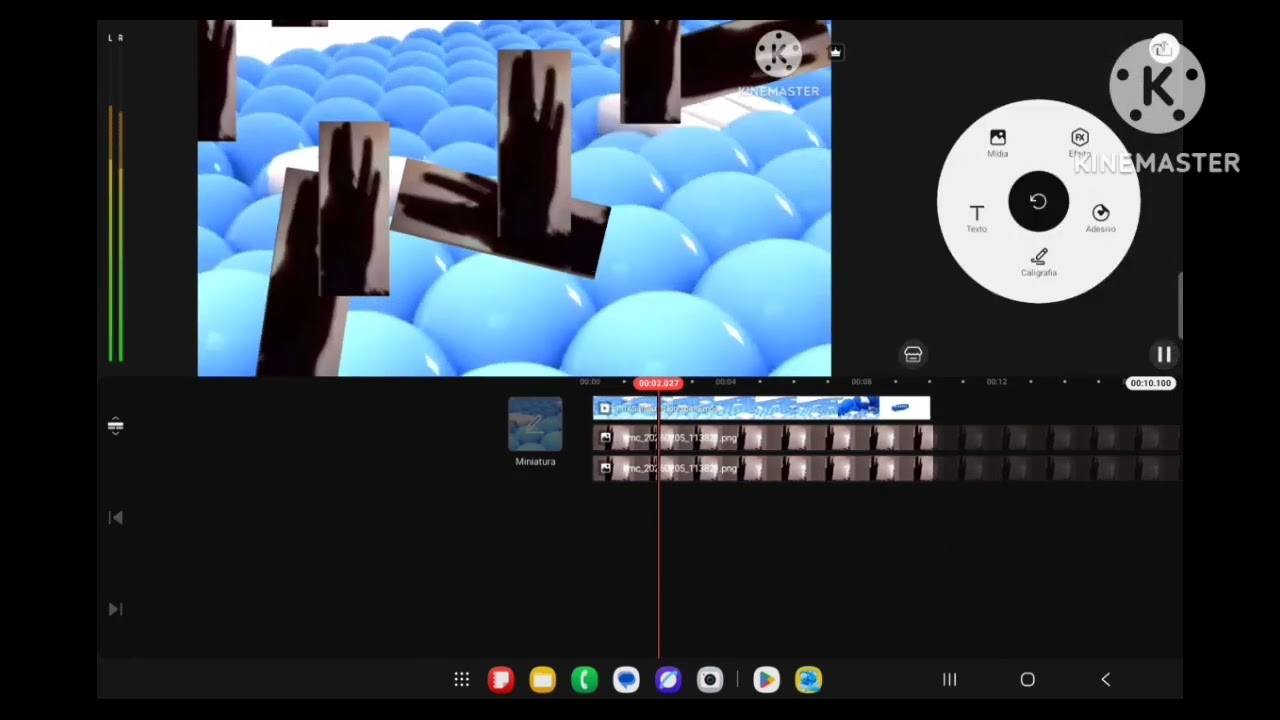Viewport: 1280px width, 720px height.
Task: Open the green phone app
Action: coord(584,680)
